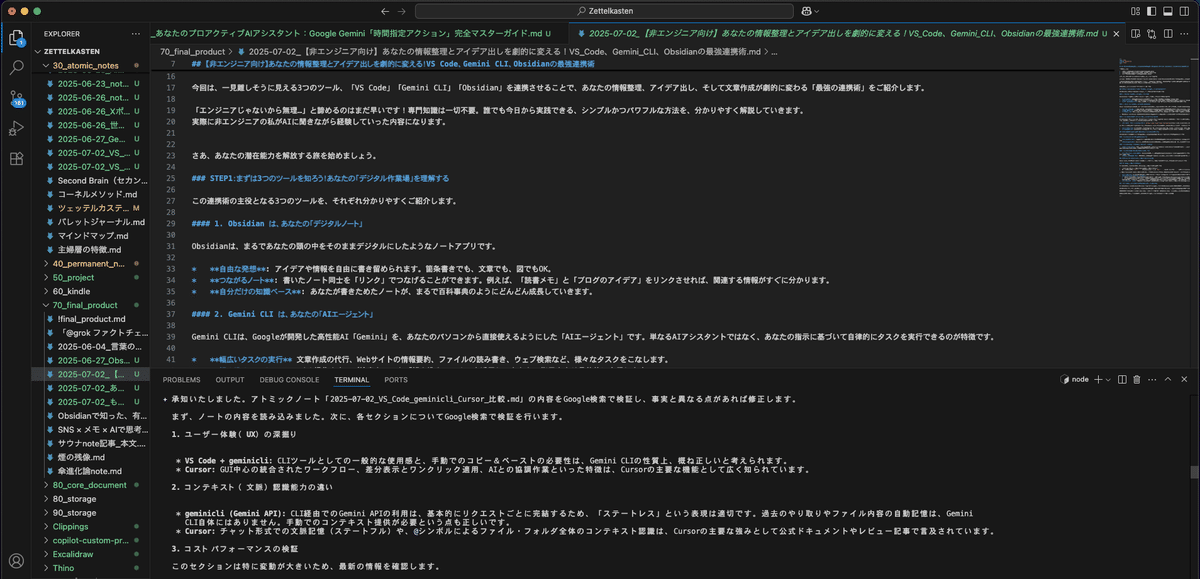Maximize the terminal panel with the chevron
The image size is (1200, 579).
point(1166,379)
